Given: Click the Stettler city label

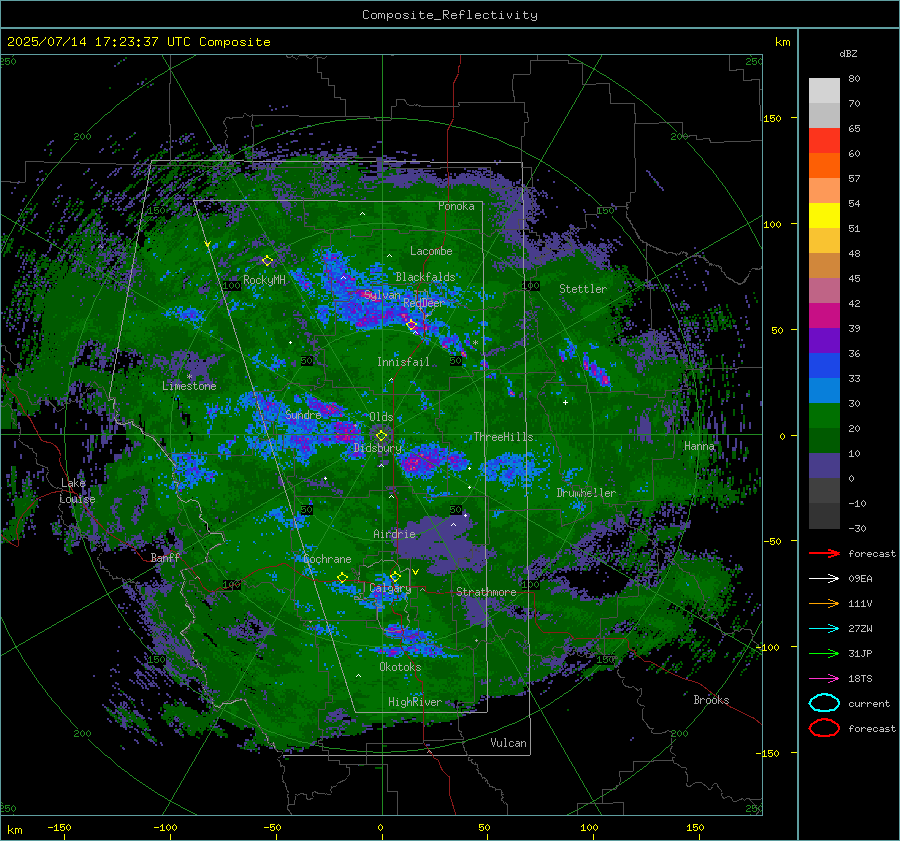Looking at the screenshot, I should (x=583, y=289).
